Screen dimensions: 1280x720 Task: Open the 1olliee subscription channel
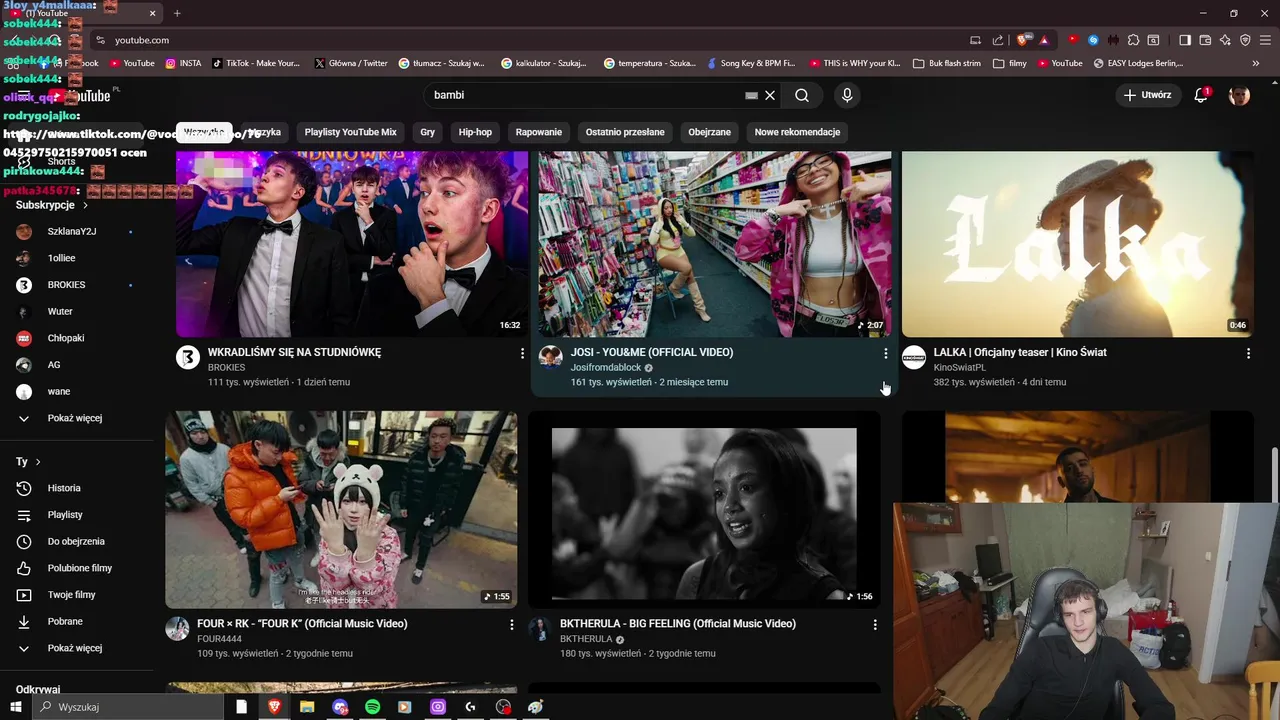(x=75, y=258)
